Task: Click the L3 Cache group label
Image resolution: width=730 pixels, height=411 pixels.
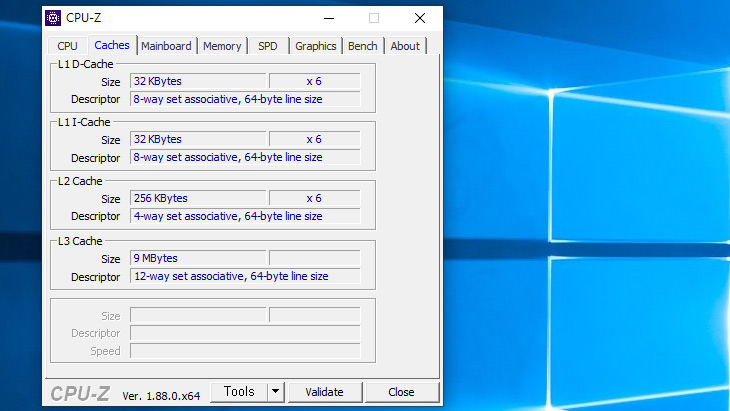Action: (80, 241)
